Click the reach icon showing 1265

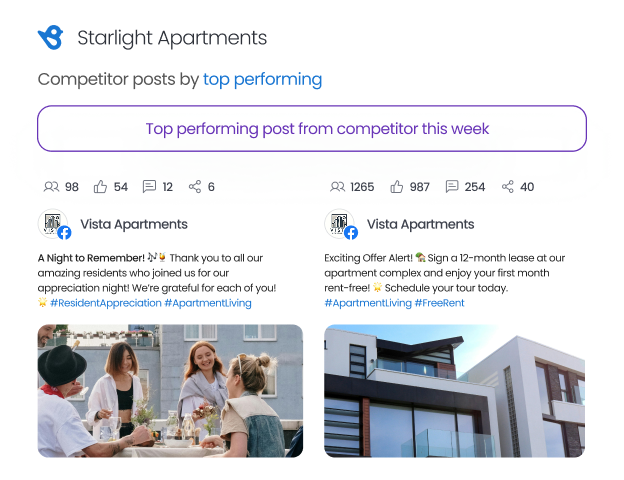tap(337, 186)
